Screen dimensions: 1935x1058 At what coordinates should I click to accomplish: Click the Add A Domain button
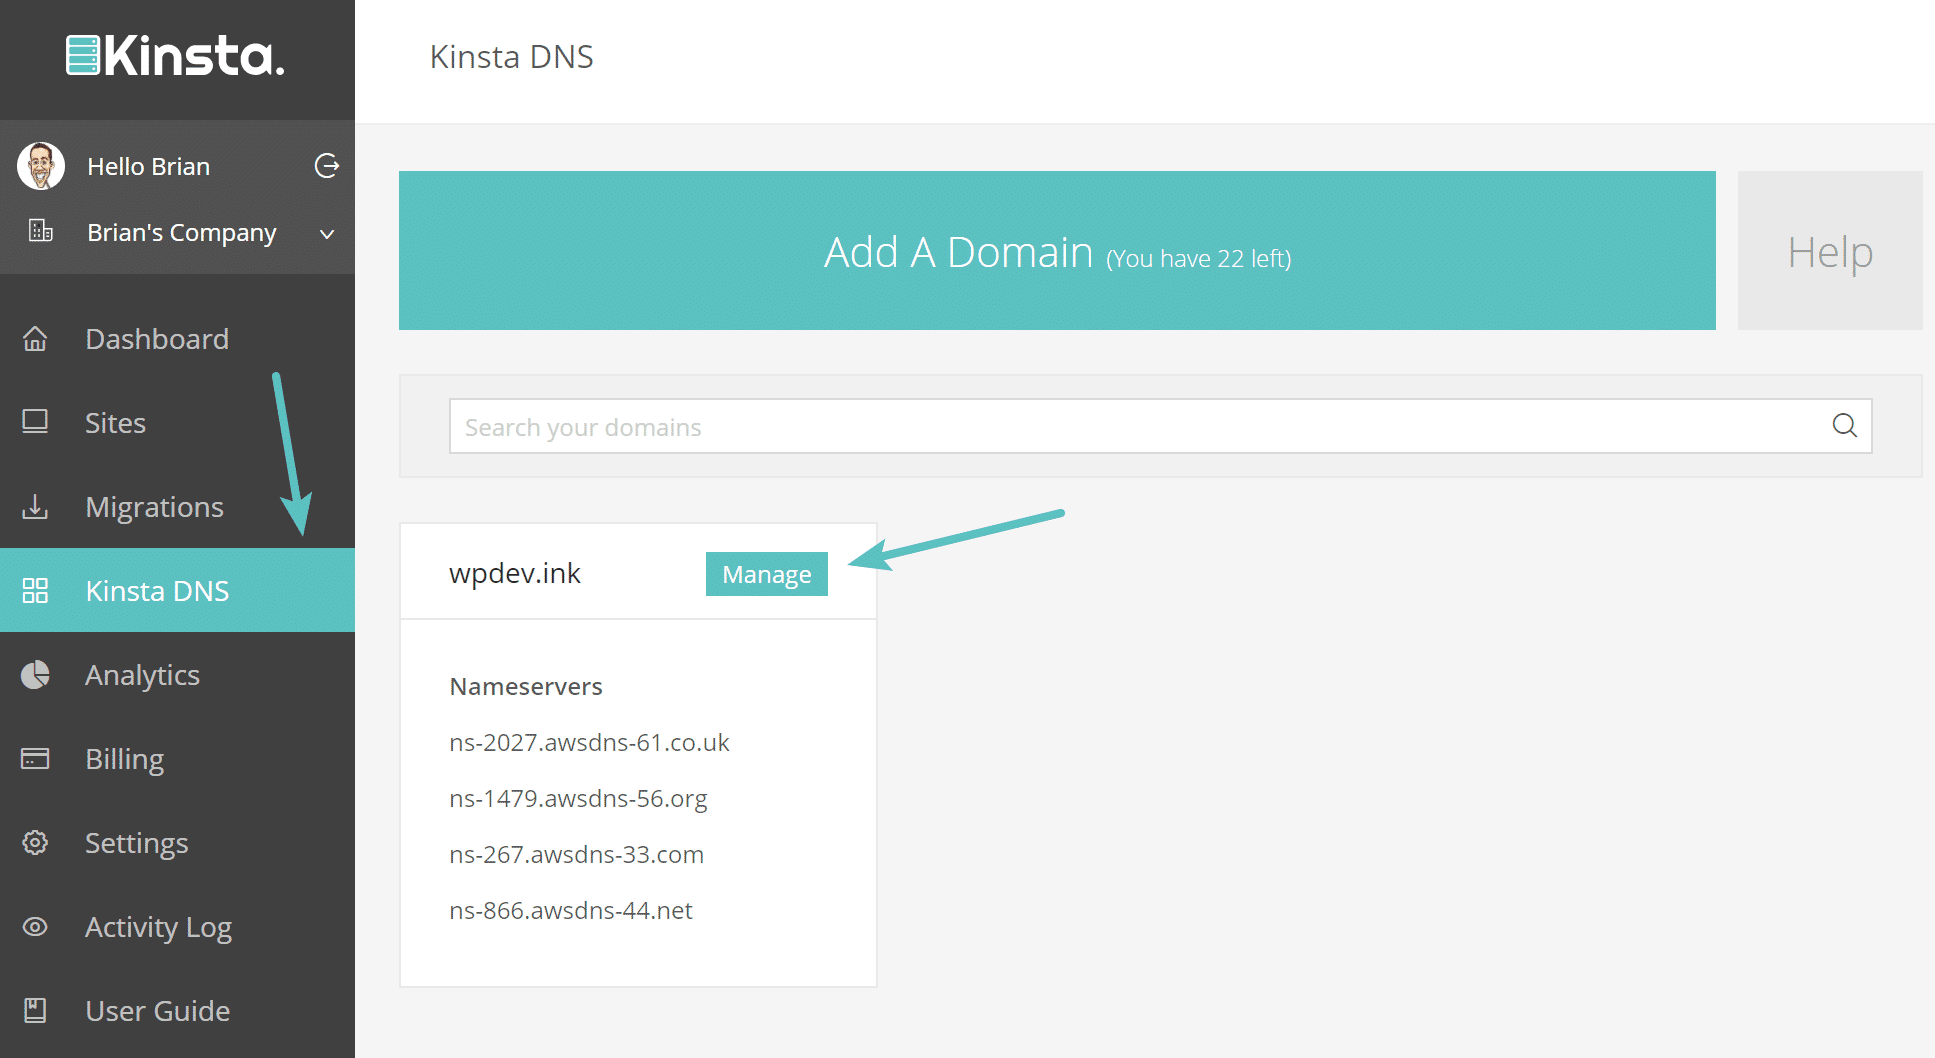coord(1057,250)
